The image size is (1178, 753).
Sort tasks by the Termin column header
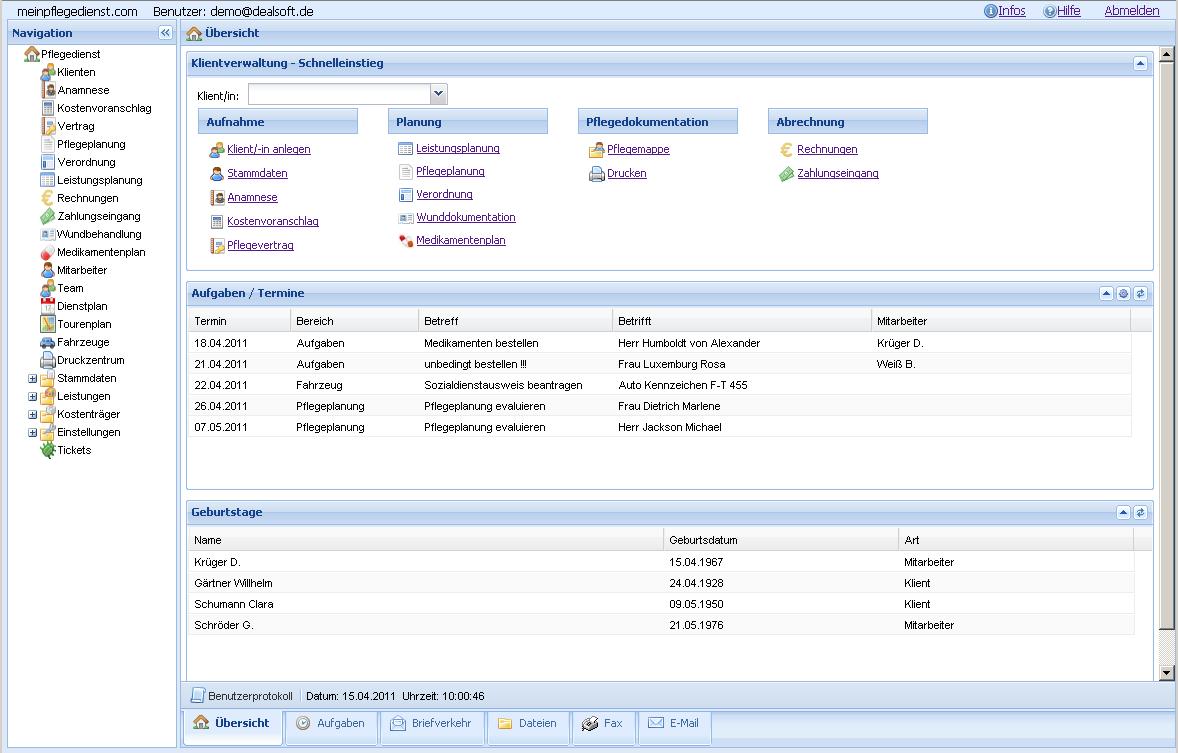(239, 321)
